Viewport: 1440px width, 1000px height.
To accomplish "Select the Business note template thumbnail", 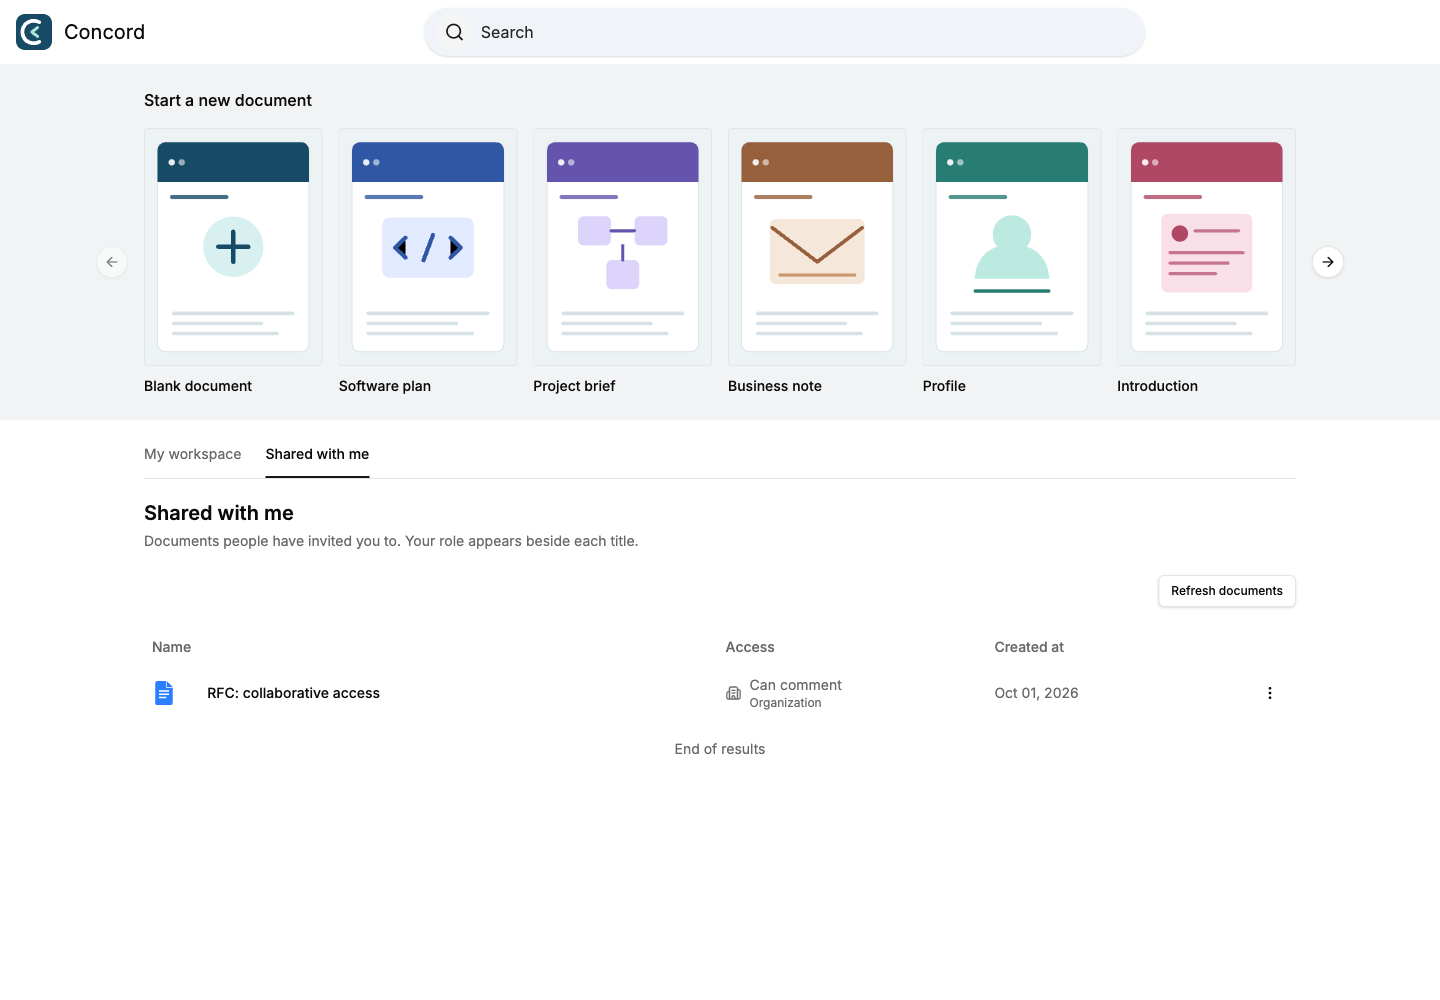I will pyautogui.click(x=817, y=247).
